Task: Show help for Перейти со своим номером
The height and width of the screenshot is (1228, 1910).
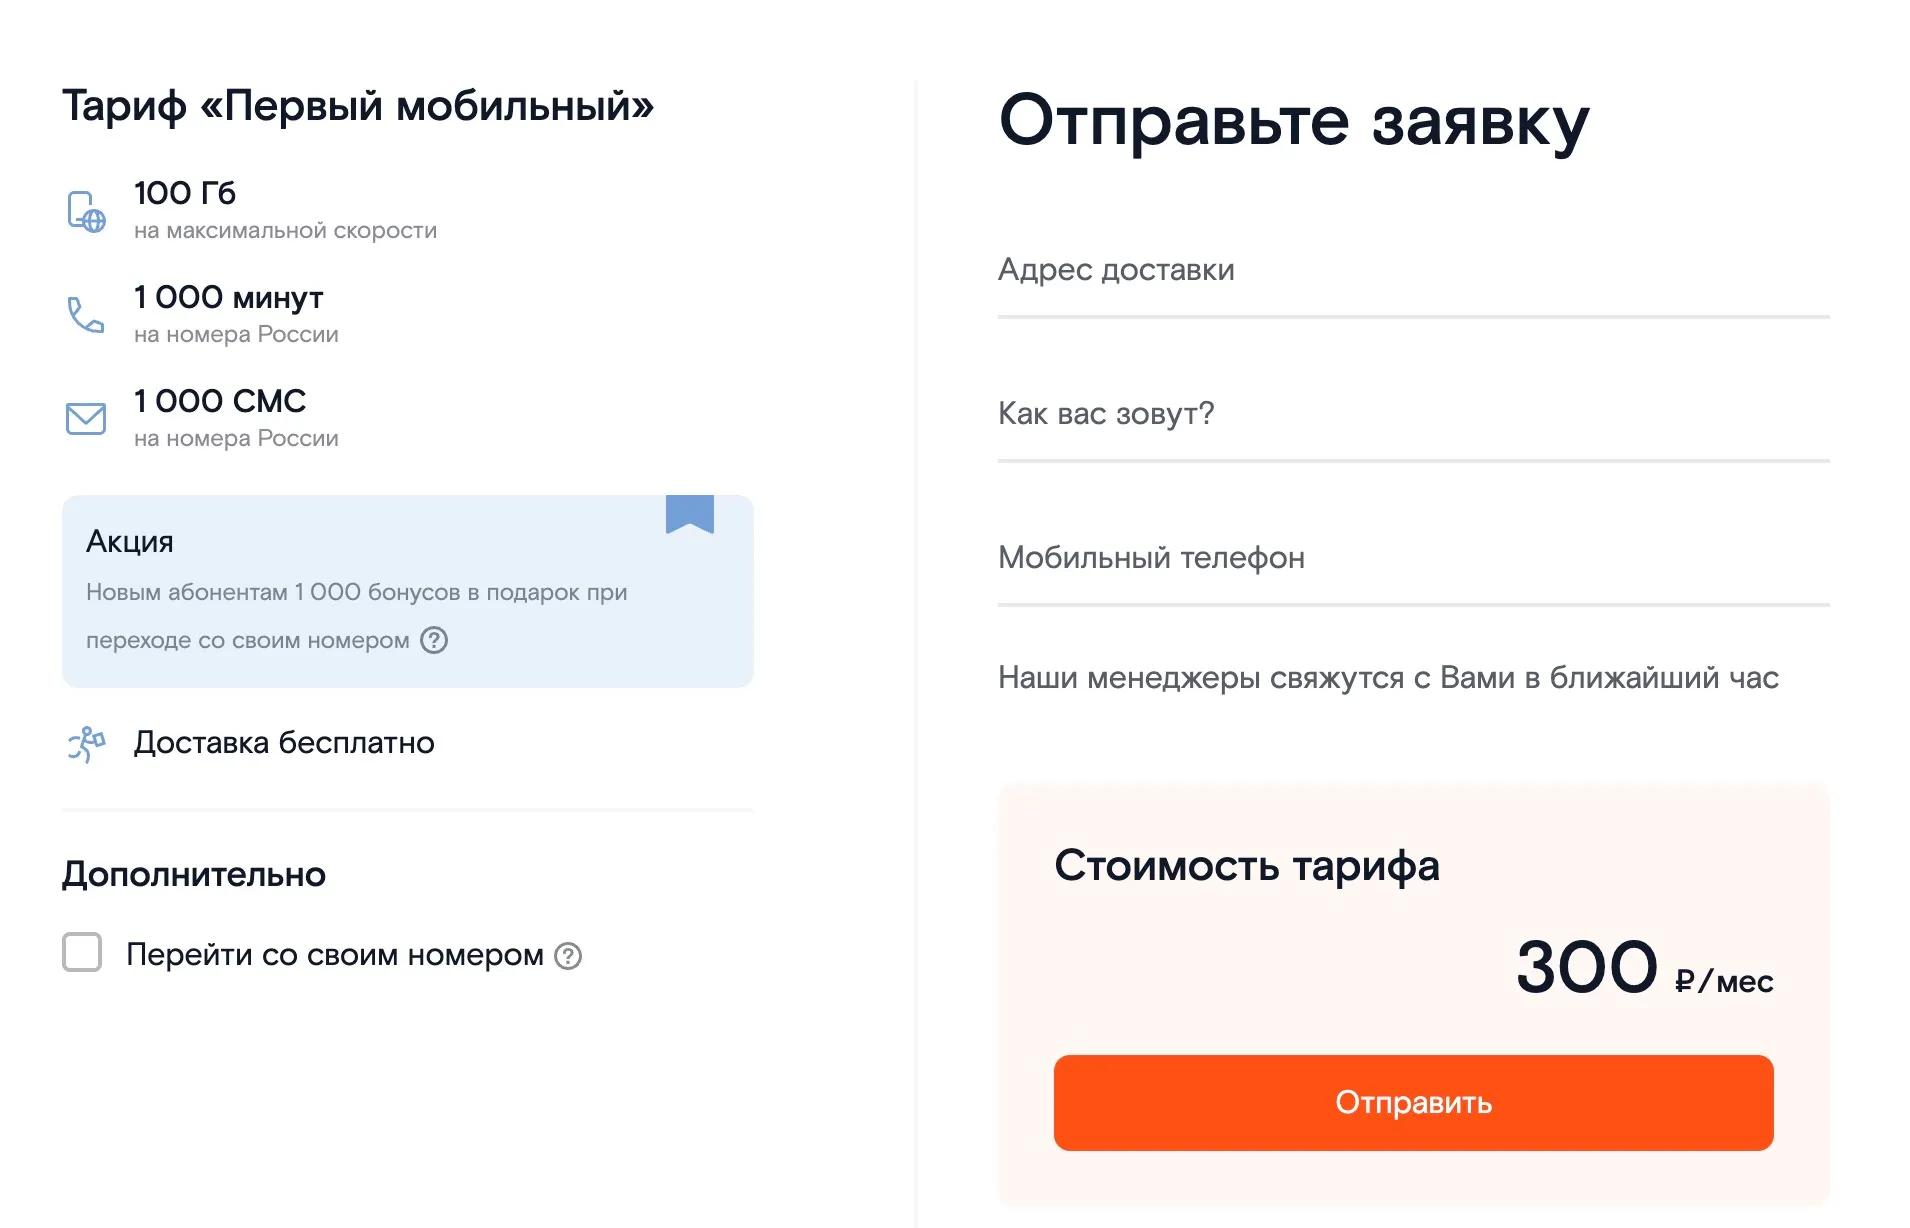Action: 568,956
